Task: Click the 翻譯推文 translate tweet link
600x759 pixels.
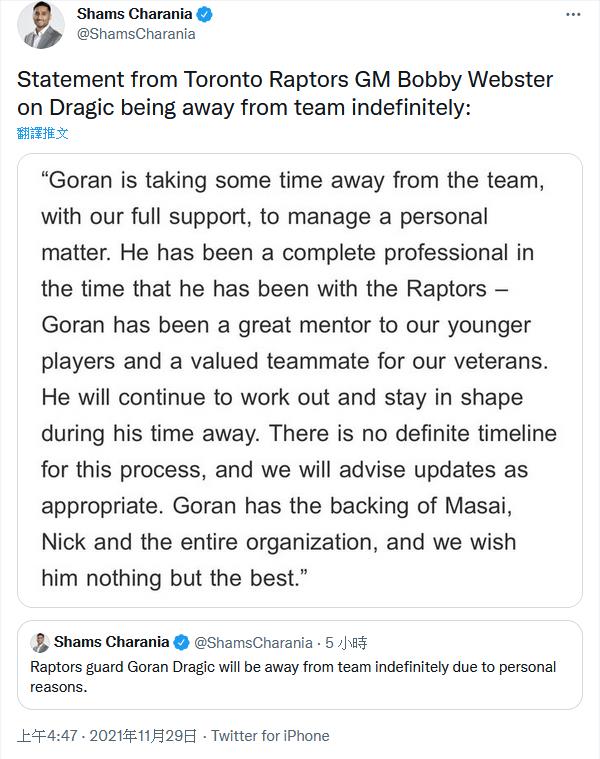Action: click(43, 133)
